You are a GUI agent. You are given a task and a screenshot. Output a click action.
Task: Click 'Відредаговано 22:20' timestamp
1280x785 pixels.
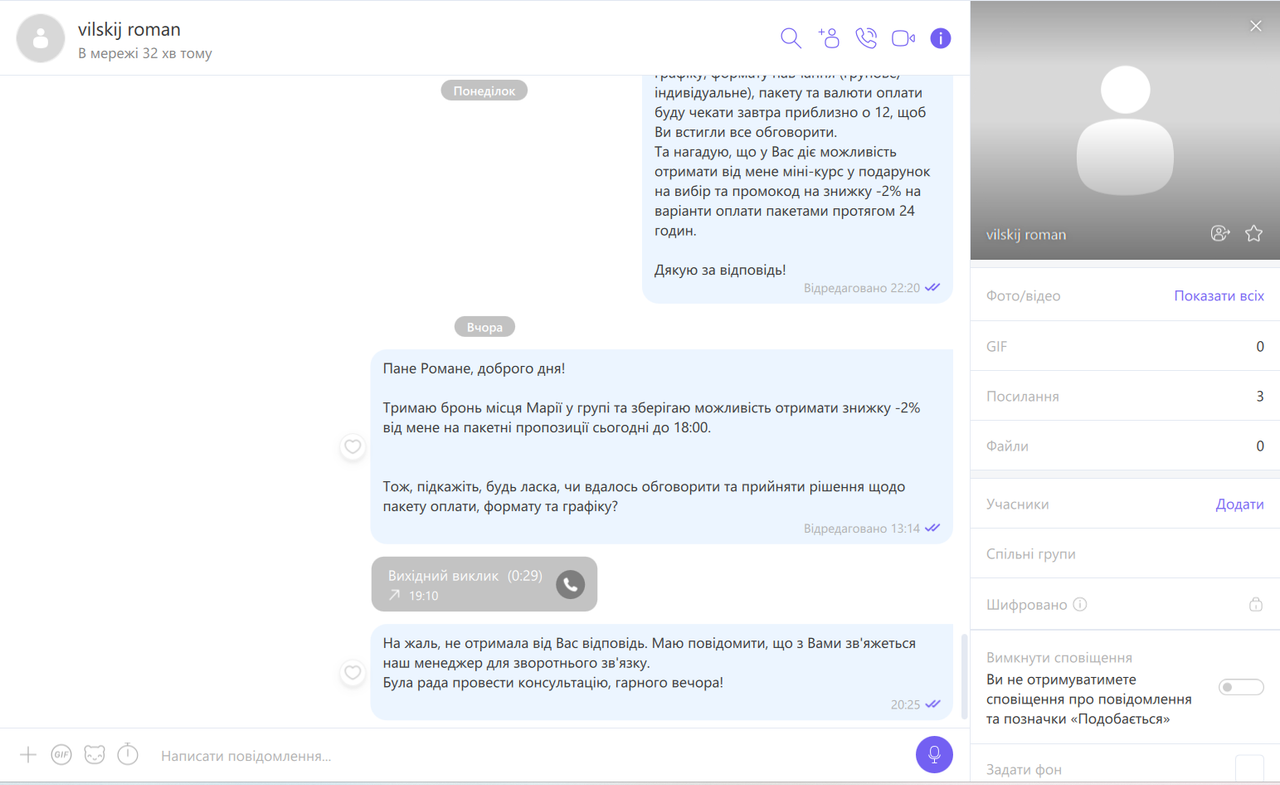861,288
